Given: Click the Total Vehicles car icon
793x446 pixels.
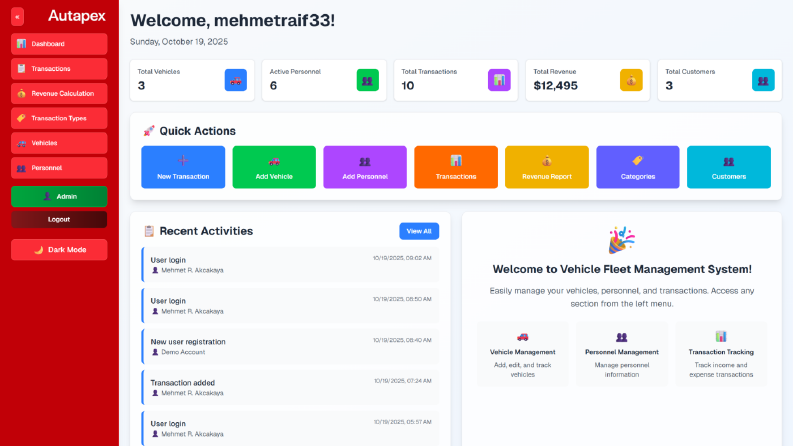Looking at the screenshot, I should (236, 80).
